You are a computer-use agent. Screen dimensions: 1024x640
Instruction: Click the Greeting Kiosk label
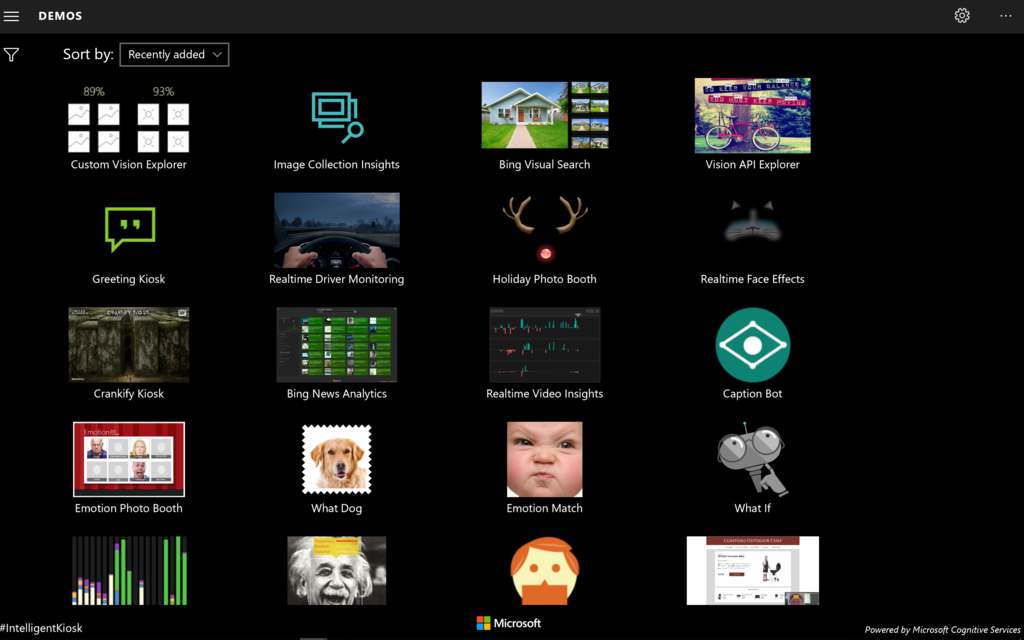[129, 279]
